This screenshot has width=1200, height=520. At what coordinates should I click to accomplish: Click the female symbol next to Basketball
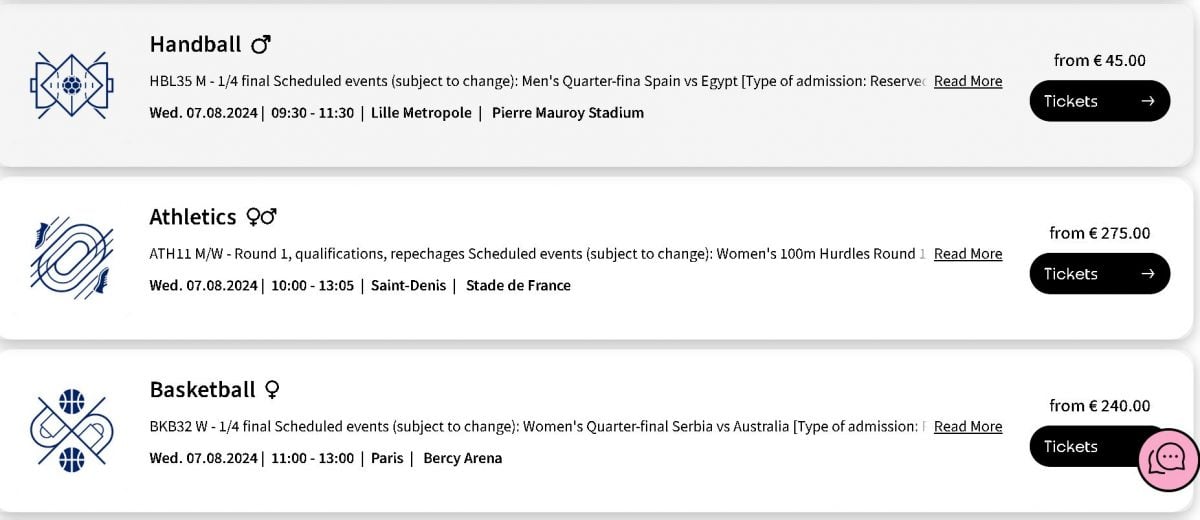[272, 389]
